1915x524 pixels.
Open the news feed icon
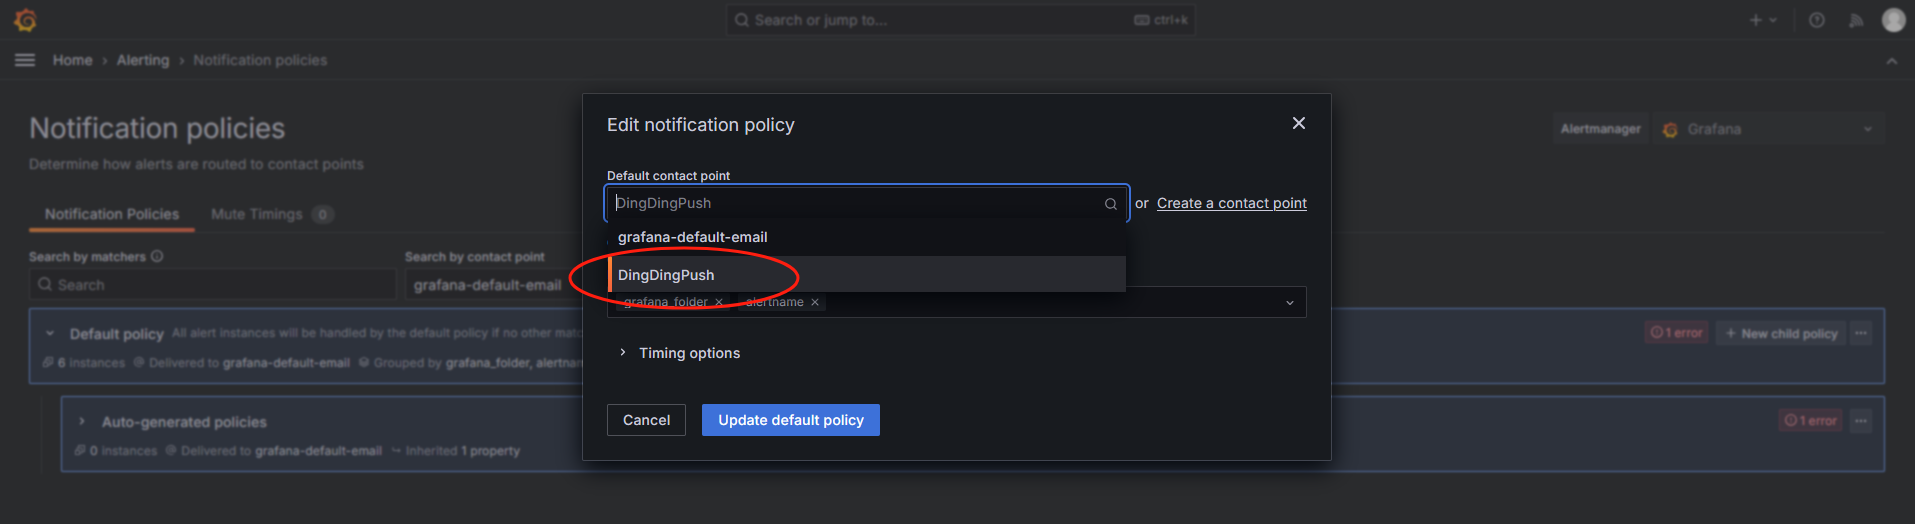click(1856, 20)
